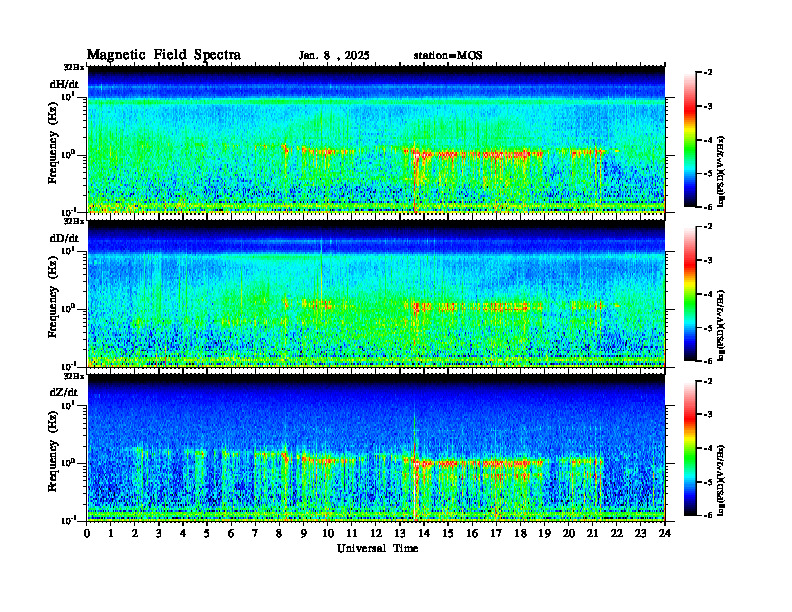Screen dimensions: 792x612
Task: Click the dD/dt panel color bar
Action: pos(689,294)
